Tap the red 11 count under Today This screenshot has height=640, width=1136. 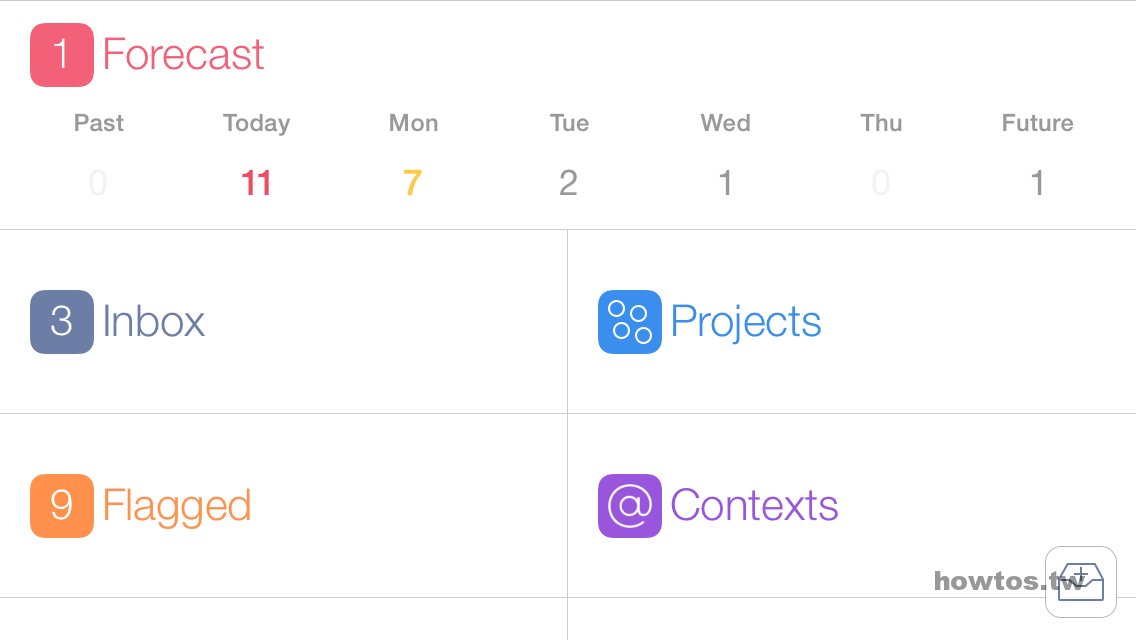click(256, 183)
